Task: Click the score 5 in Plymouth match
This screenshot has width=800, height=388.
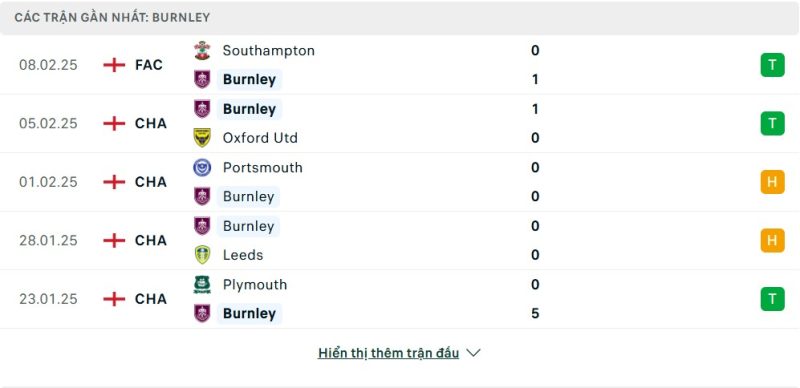Action: (535, 313)
